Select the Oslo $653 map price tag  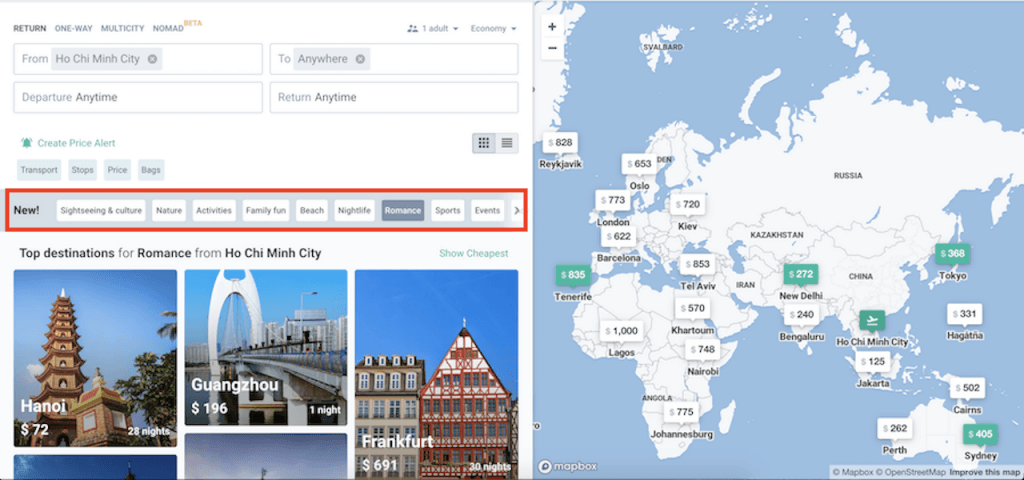639,165
